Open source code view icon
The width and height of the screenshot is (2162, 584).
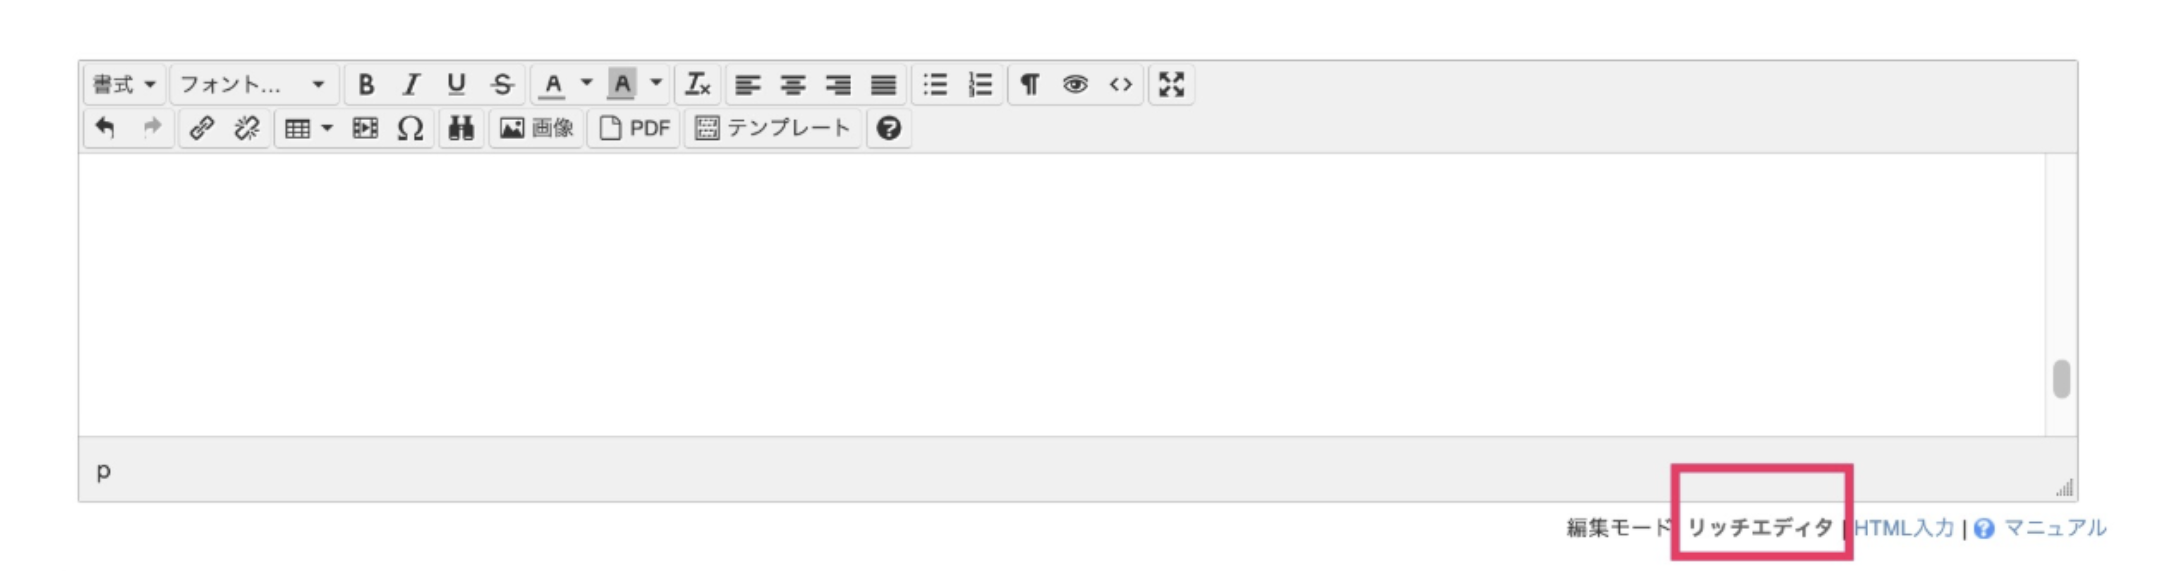1121,85
